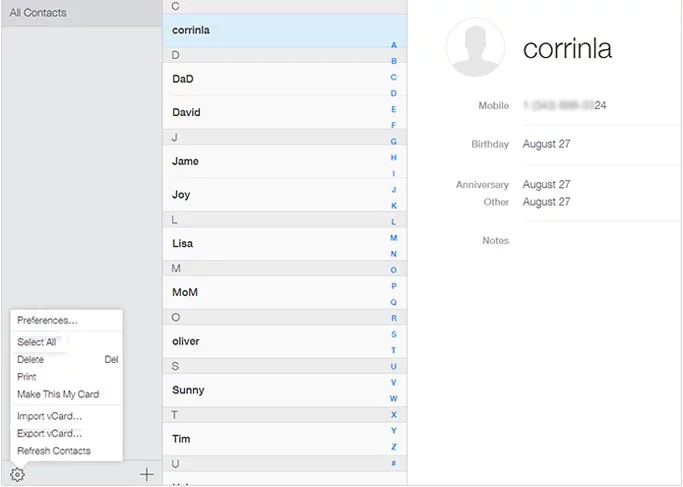Select Make This My Card

pyautogui.click(x=58, y=394)
